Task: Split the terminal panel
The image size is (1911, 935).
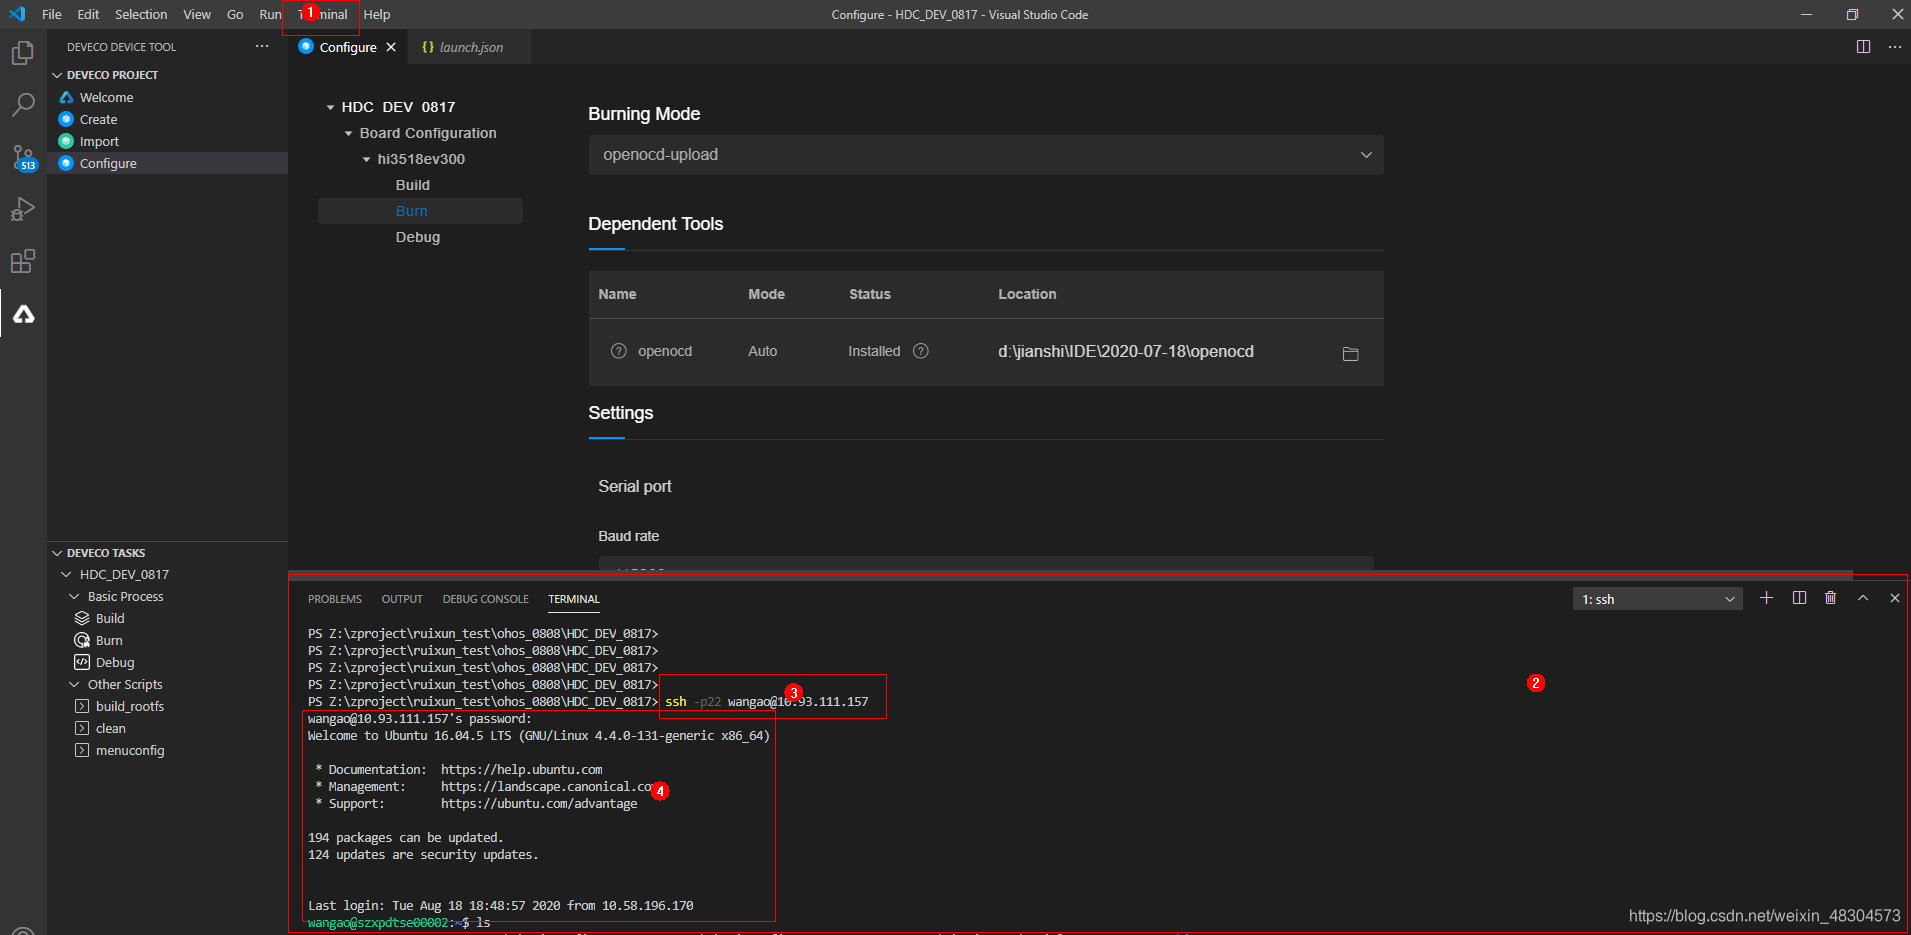Action: point(1799,598)
